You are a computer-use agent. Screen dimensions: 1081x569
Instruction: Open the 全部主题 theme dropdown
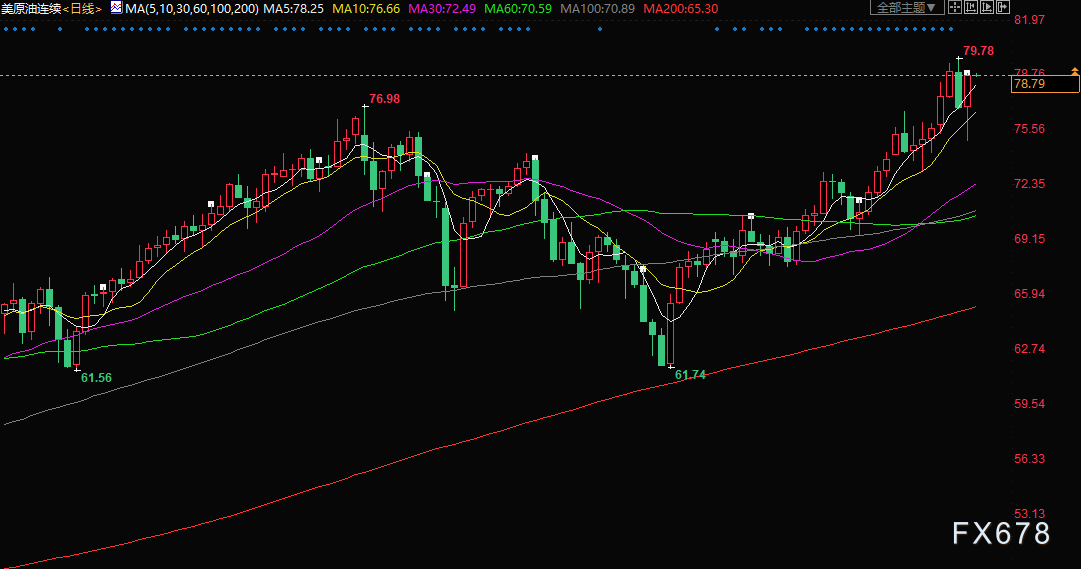click(907, 8)
